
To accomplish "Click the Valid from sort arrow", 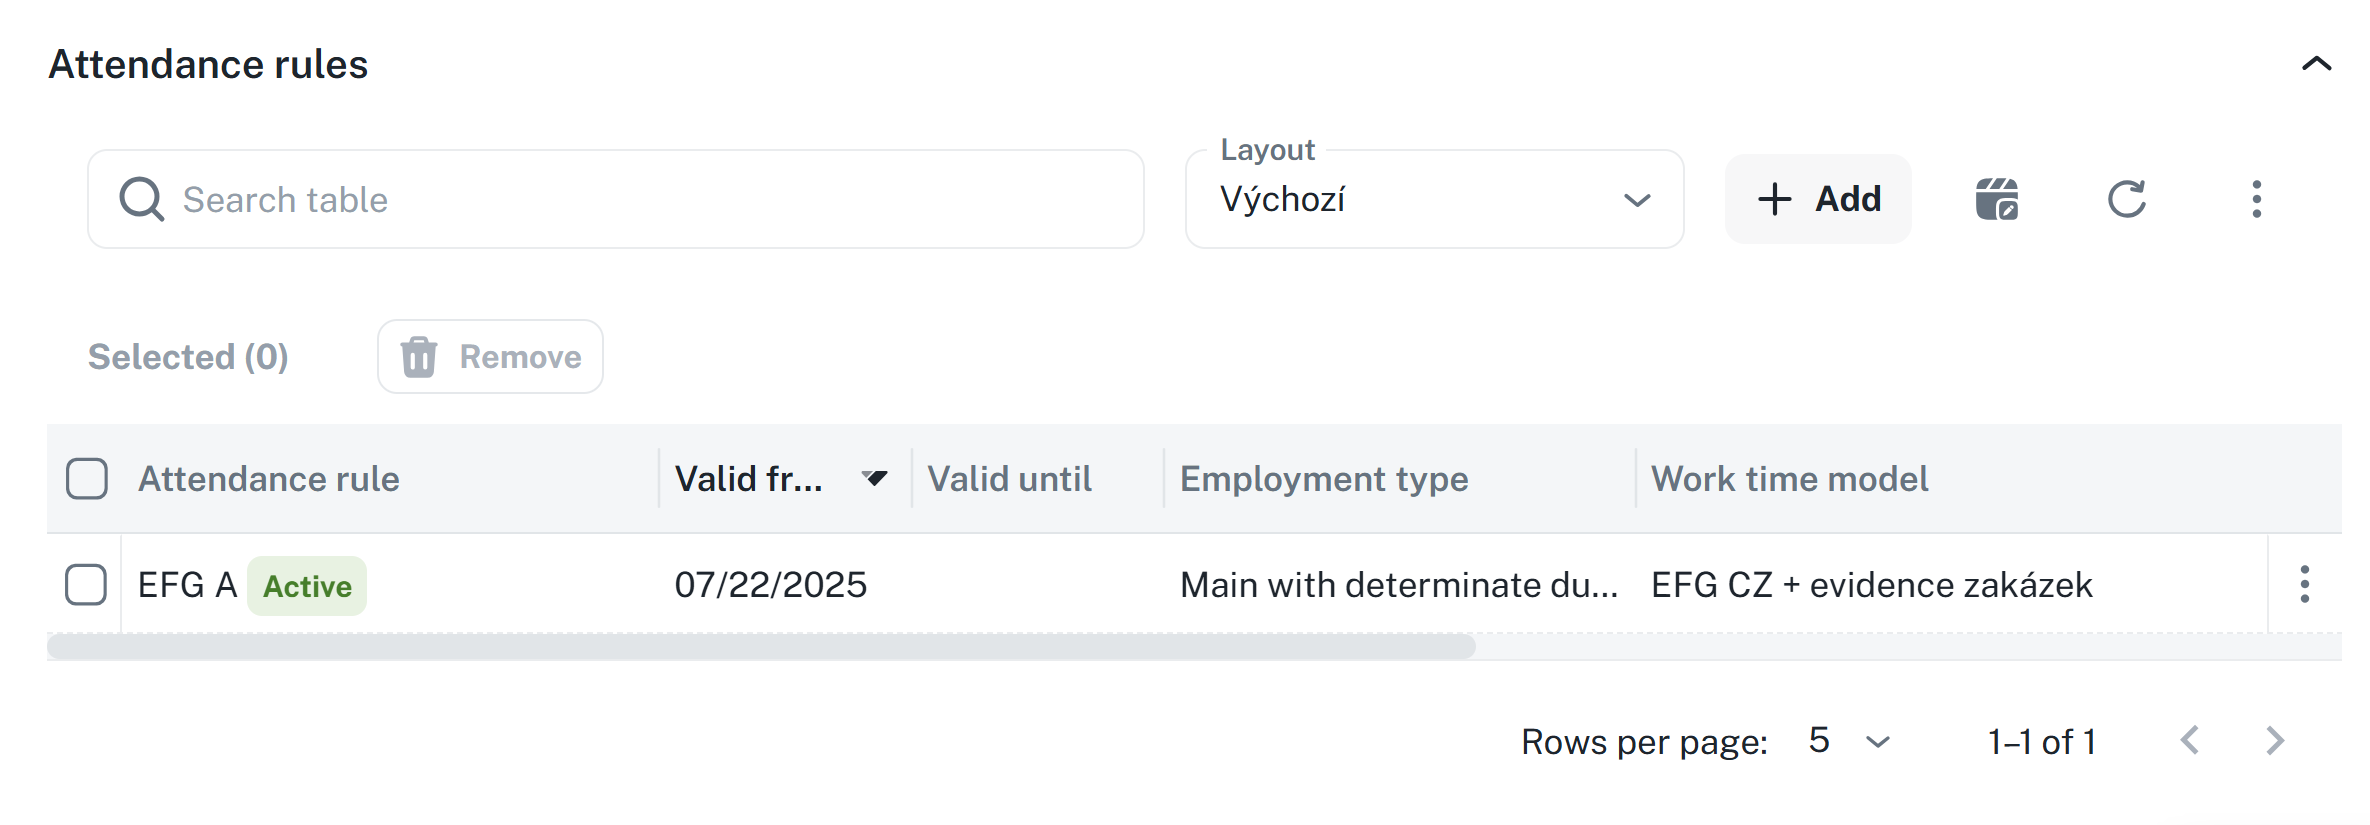I will pos(875,478).
